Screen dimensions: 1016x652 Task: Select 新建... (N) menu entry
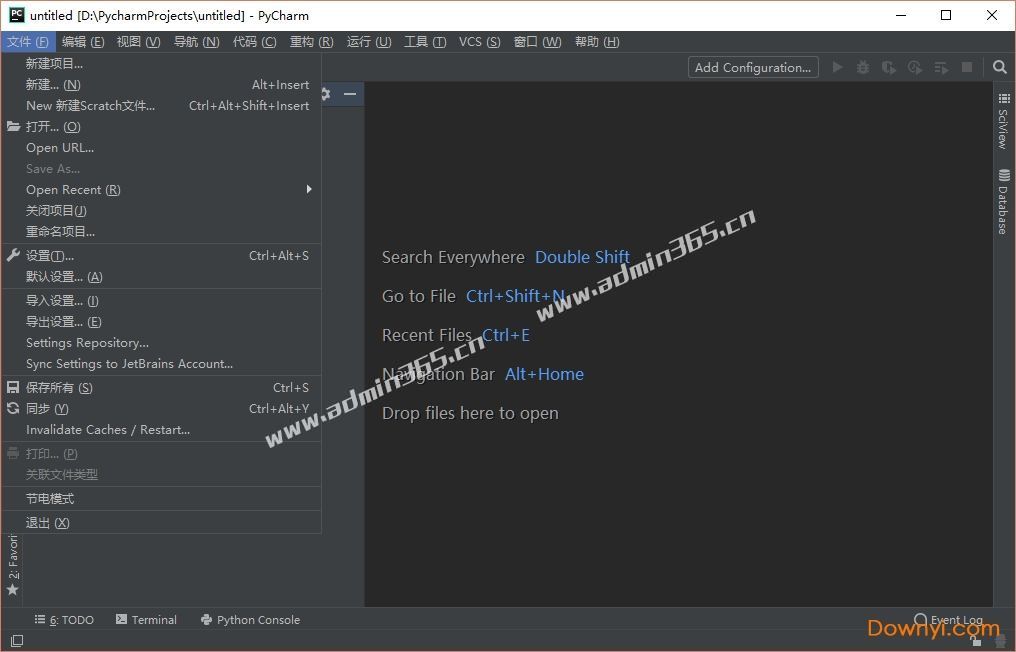click(x=161, y=85)
